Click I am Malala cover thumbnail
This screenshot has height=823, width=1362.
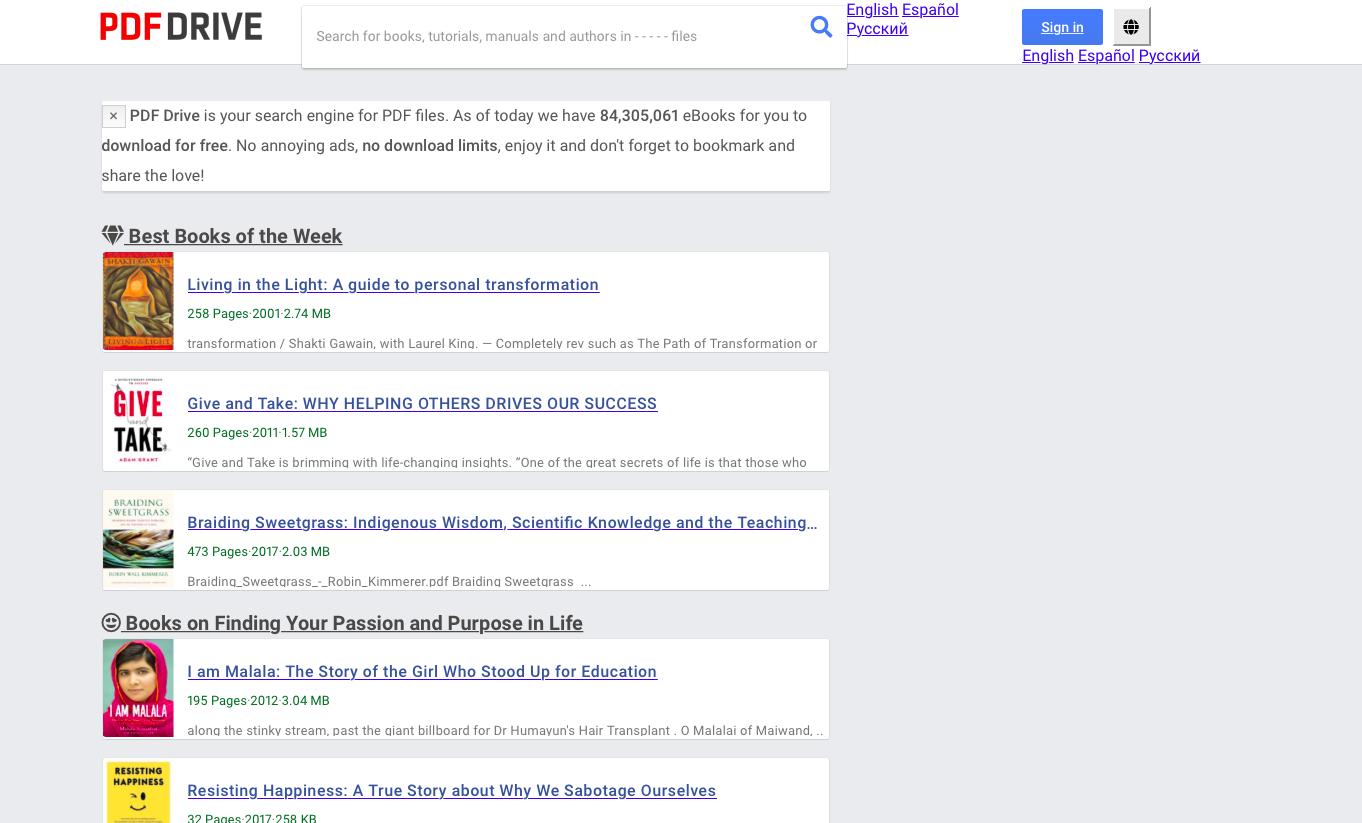(138, 688)
